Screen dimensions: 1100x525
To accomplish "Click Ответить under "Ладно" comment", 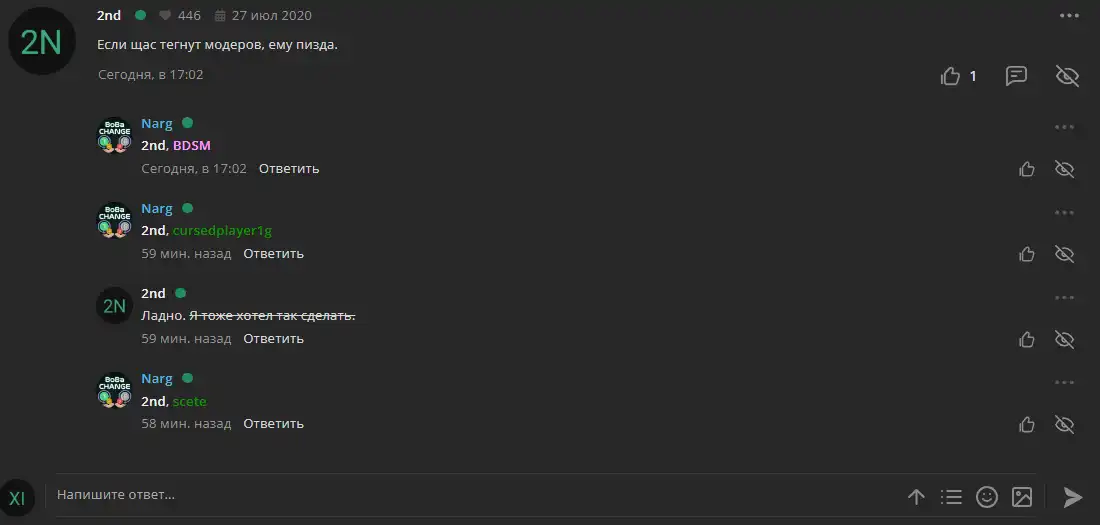I will point(273,339).
